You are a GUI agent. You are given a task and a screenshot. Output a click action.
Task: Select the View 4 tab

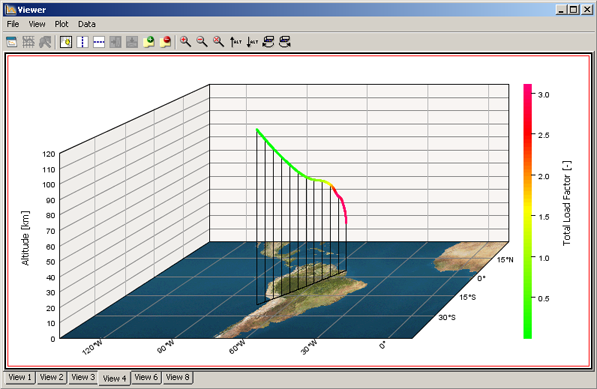(x=115, y=378)
